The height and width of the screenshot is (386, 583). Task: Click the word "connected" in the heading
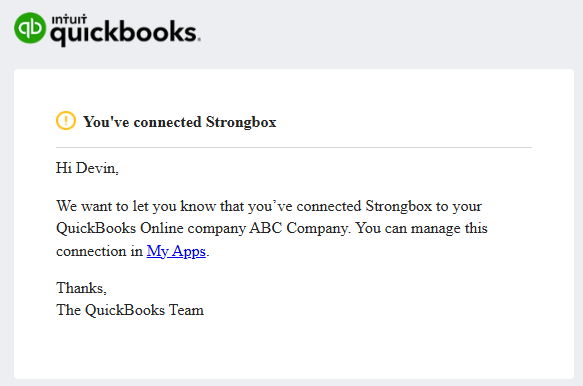[167, 122]
